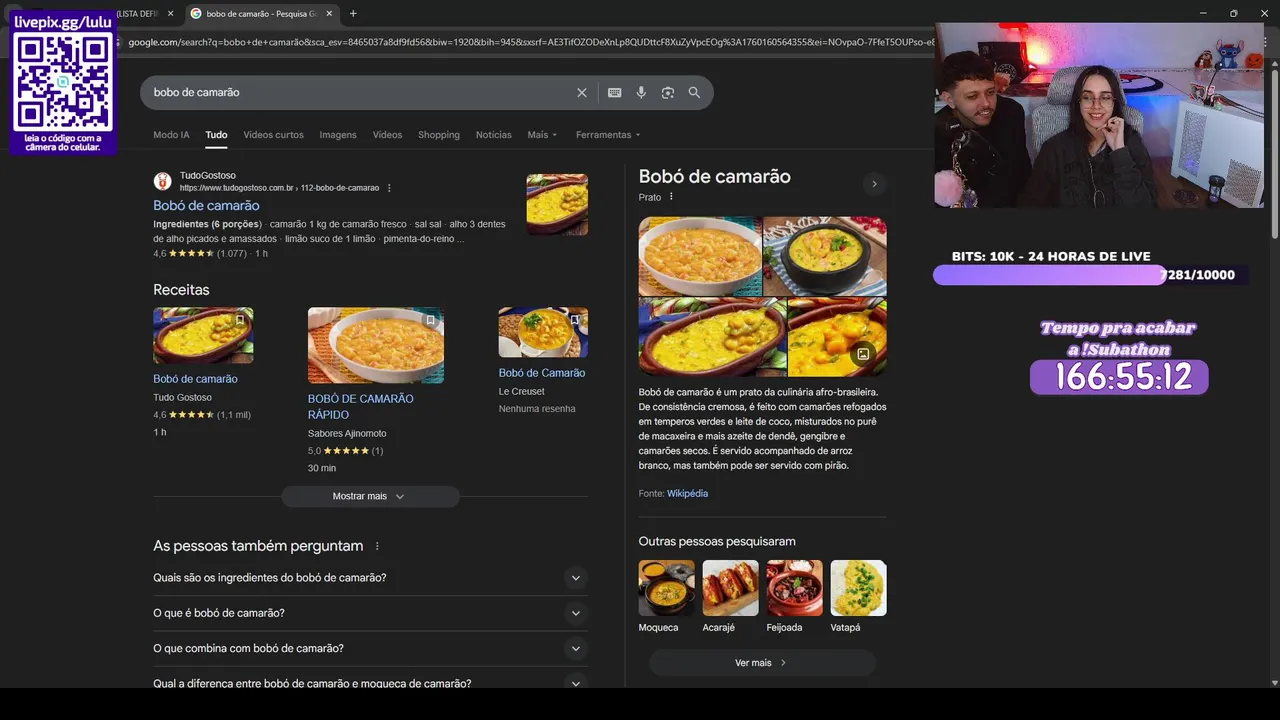Click the black bowl dish photo in knowledge panel

point(825,256)
